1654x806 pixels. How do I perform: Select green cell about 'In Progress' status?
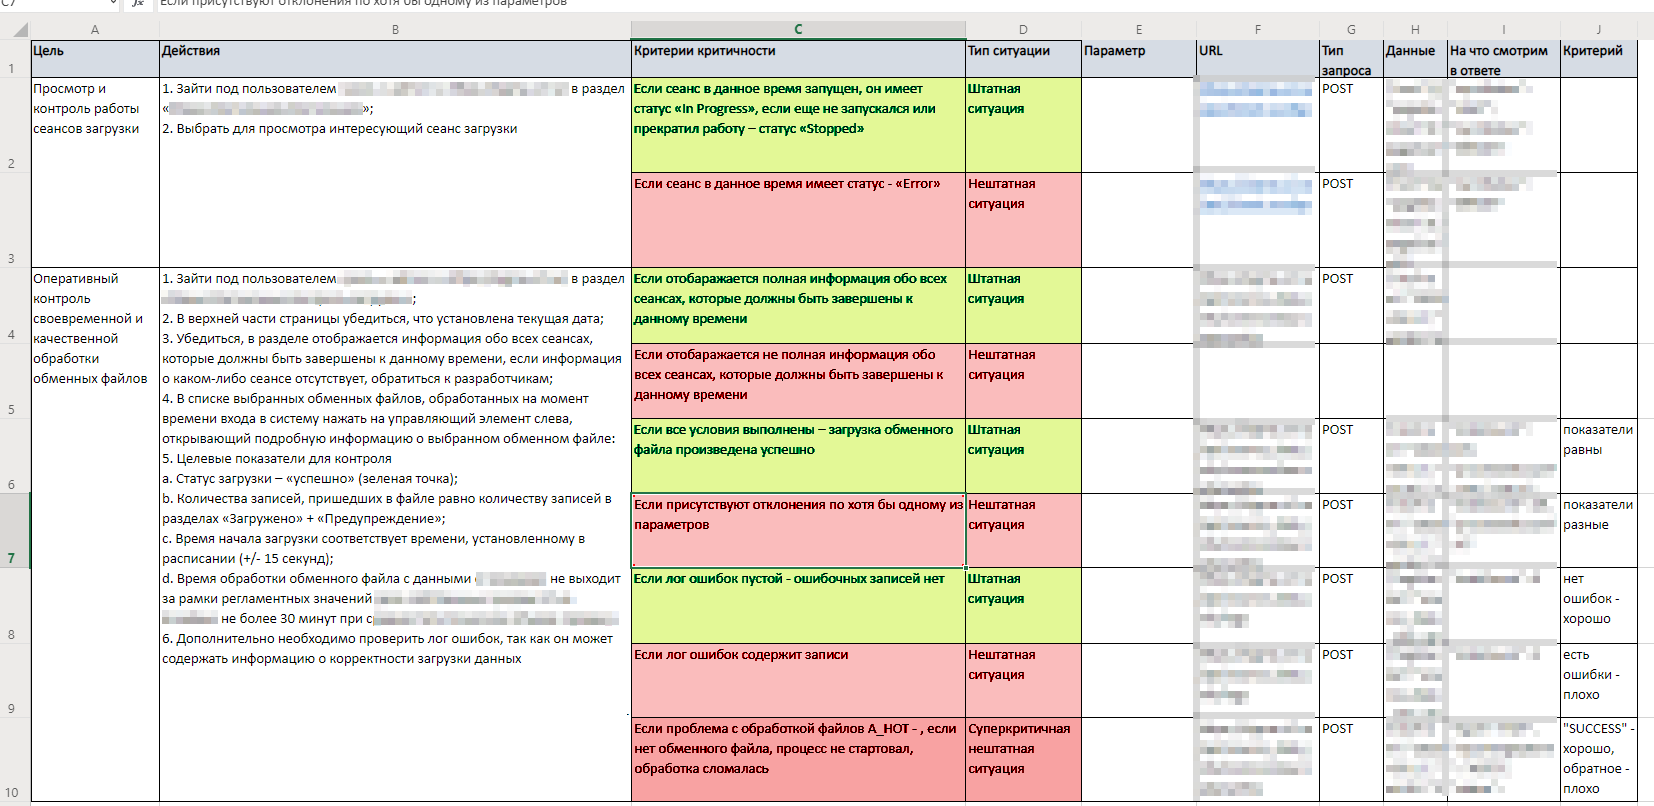798,125
